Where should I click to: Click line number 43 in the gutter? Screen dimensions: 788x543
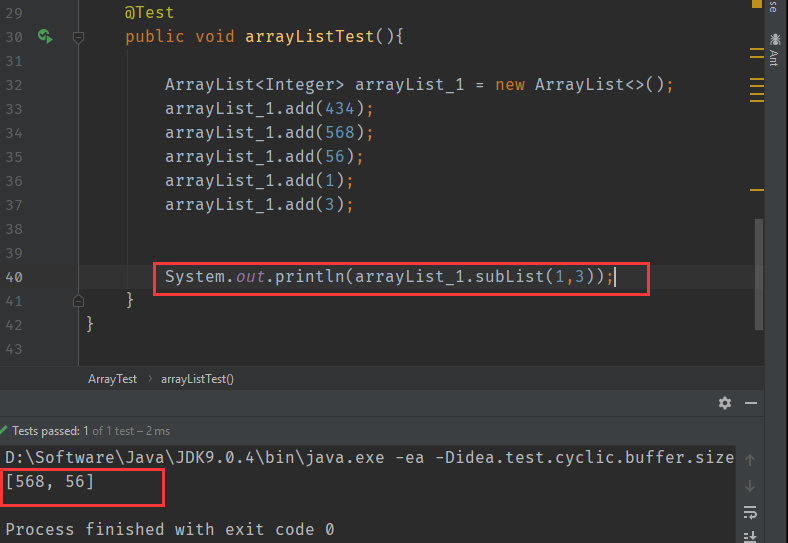tap(14, 349)
